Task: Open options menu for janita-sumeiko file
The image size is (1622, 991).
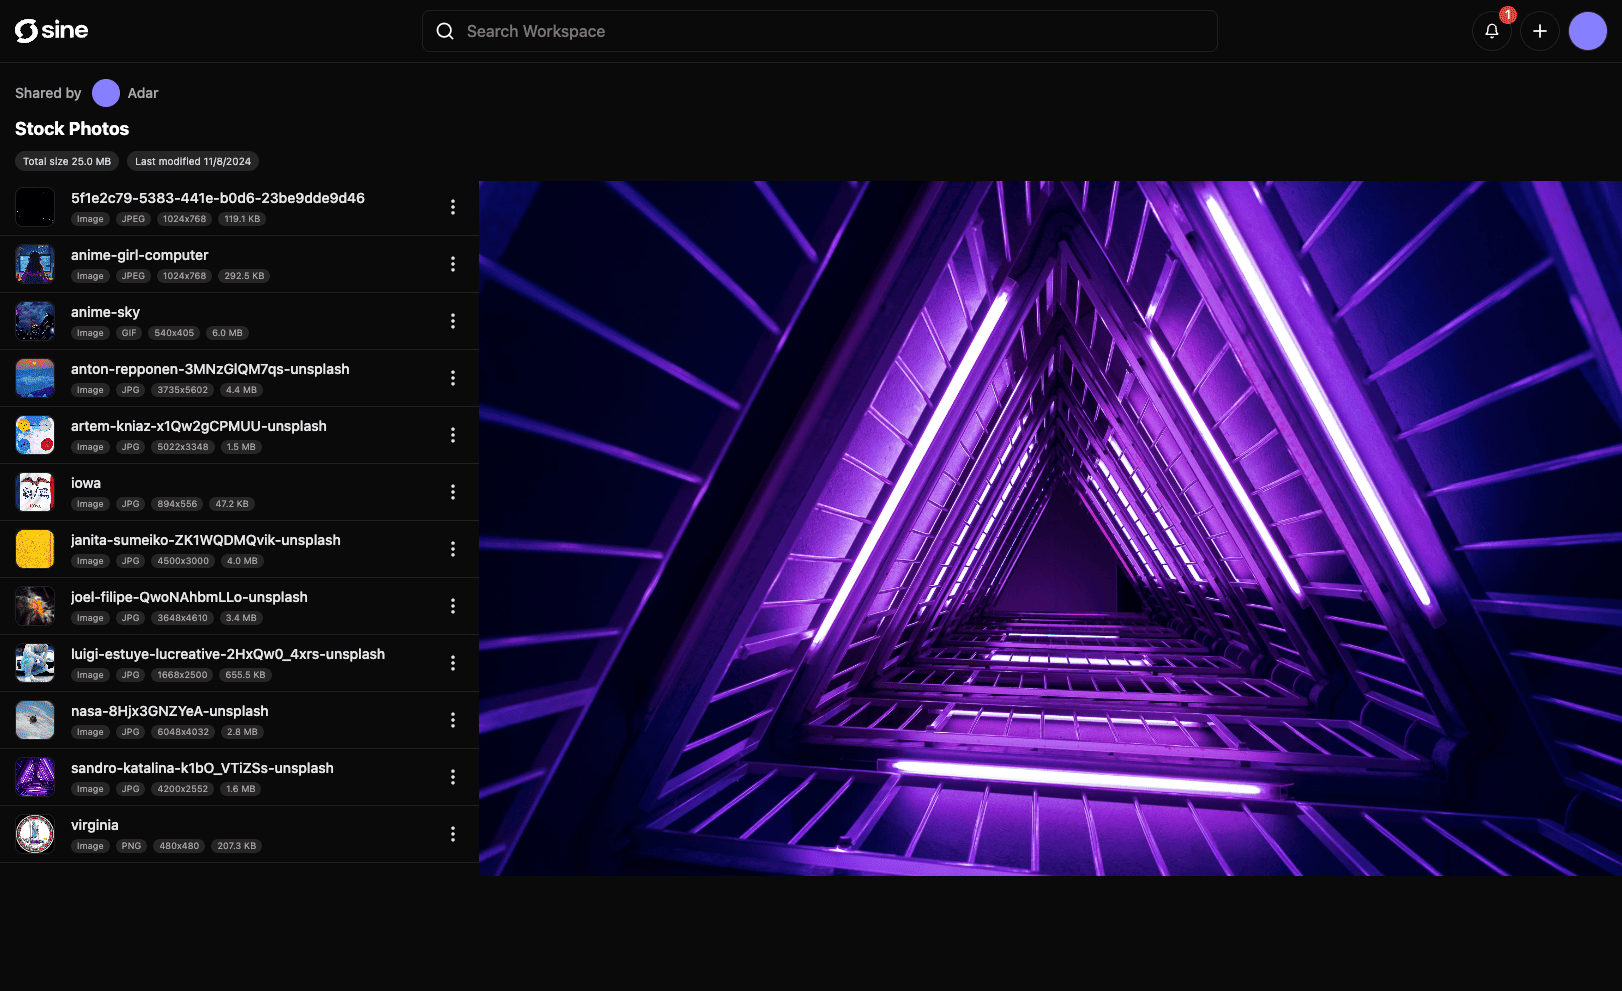Action: 453,549
